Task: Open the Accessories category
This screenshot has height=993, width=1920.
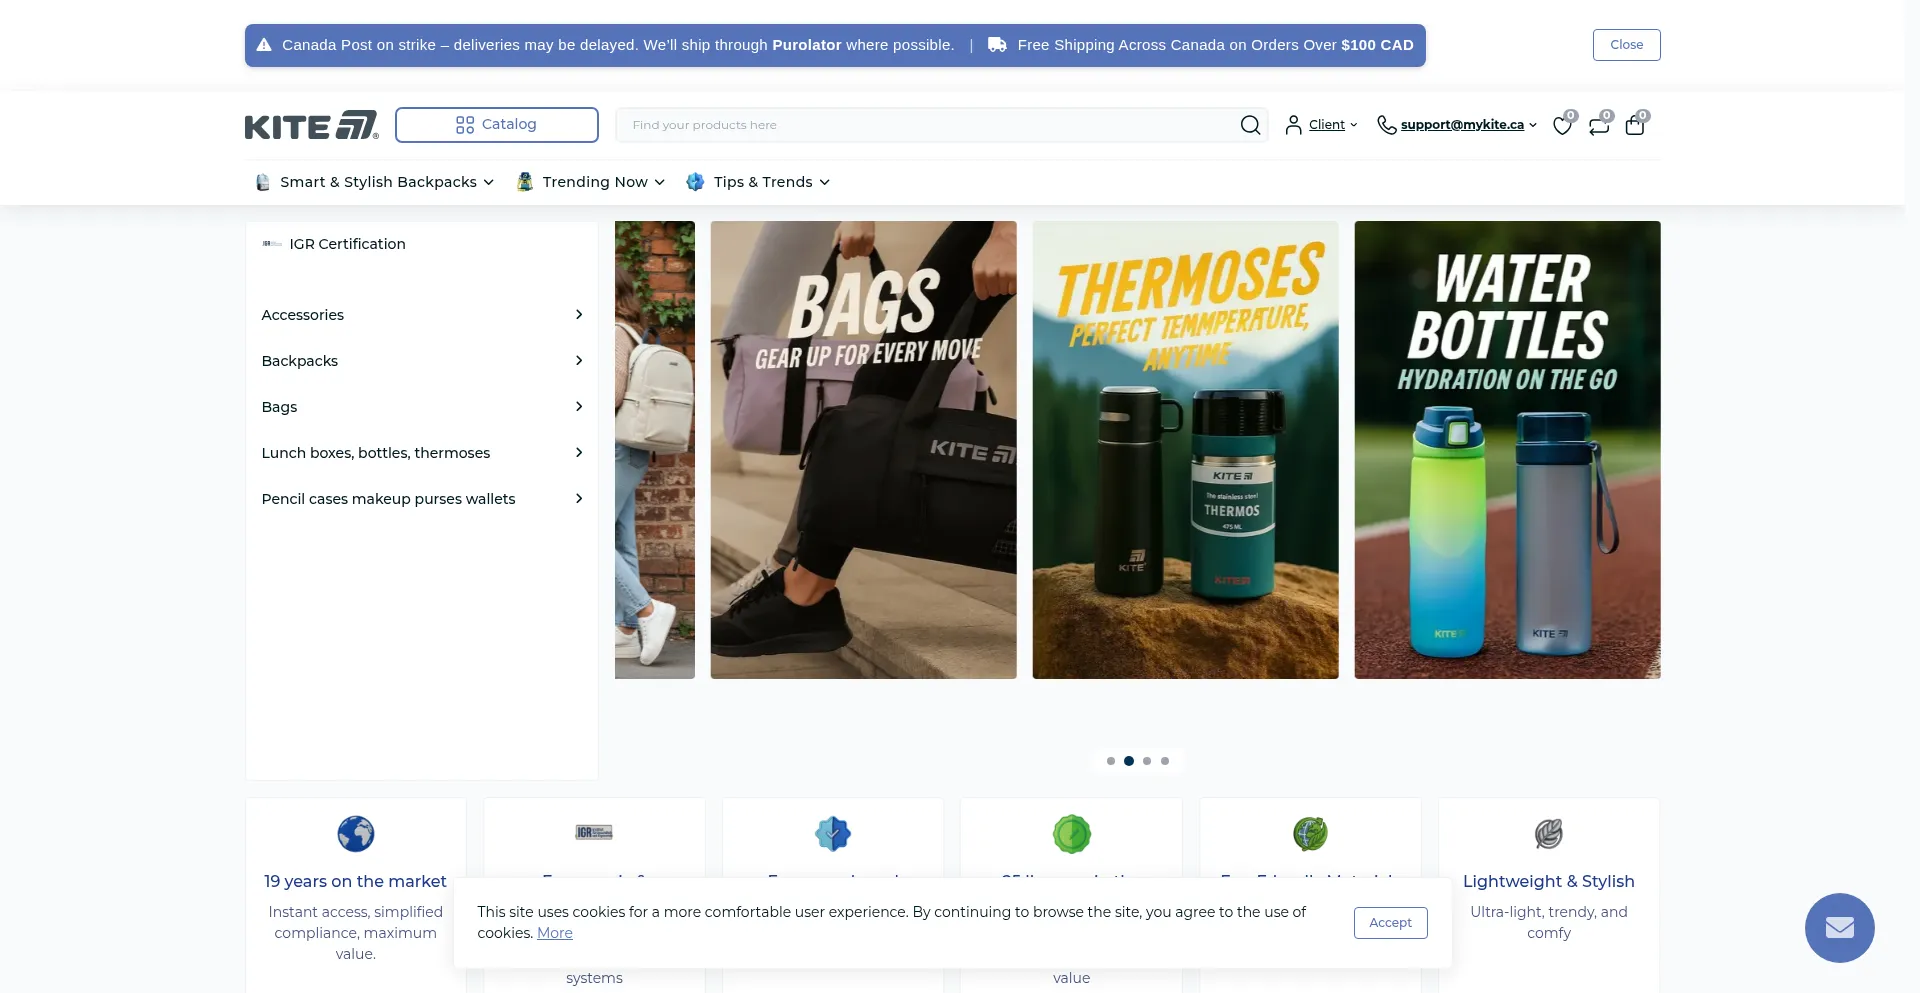Action: point(302,315)
